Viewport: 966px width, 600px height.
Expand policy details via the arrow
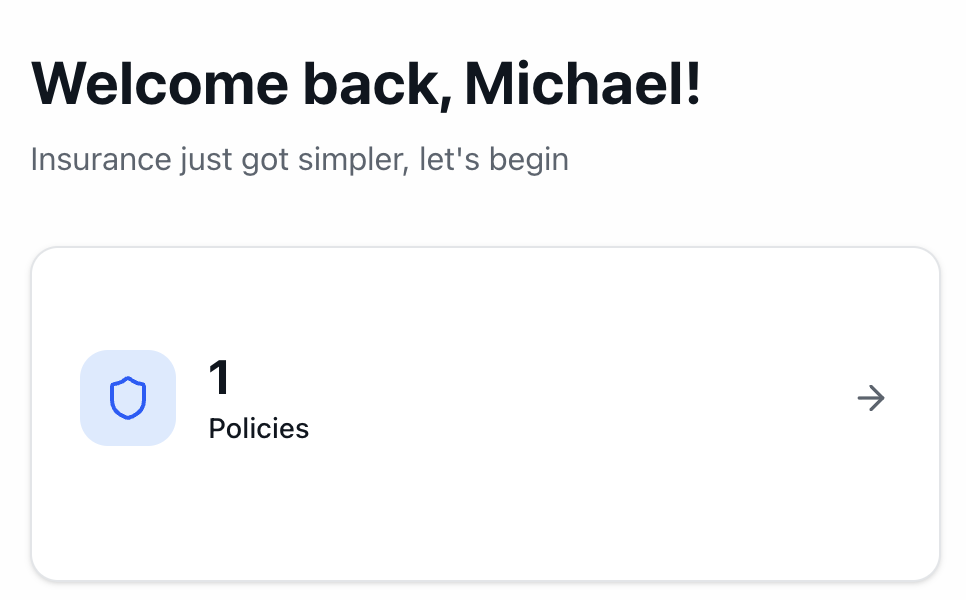(871, 399)
